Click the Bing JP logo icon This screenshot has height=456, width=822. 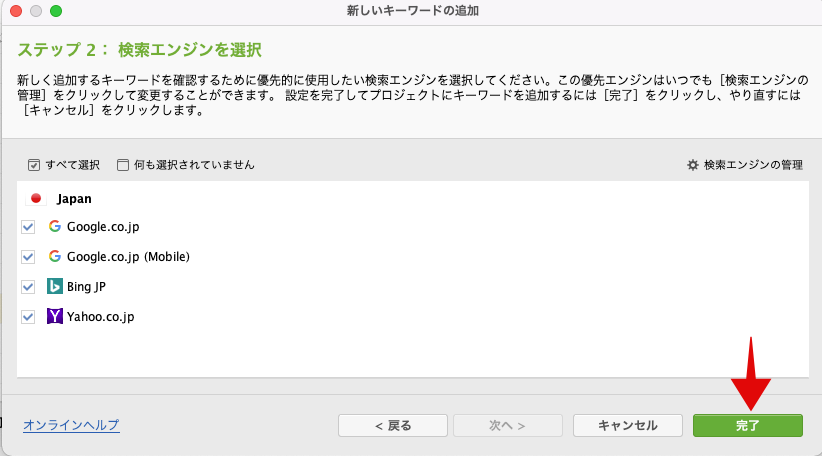tap(55, 286)
